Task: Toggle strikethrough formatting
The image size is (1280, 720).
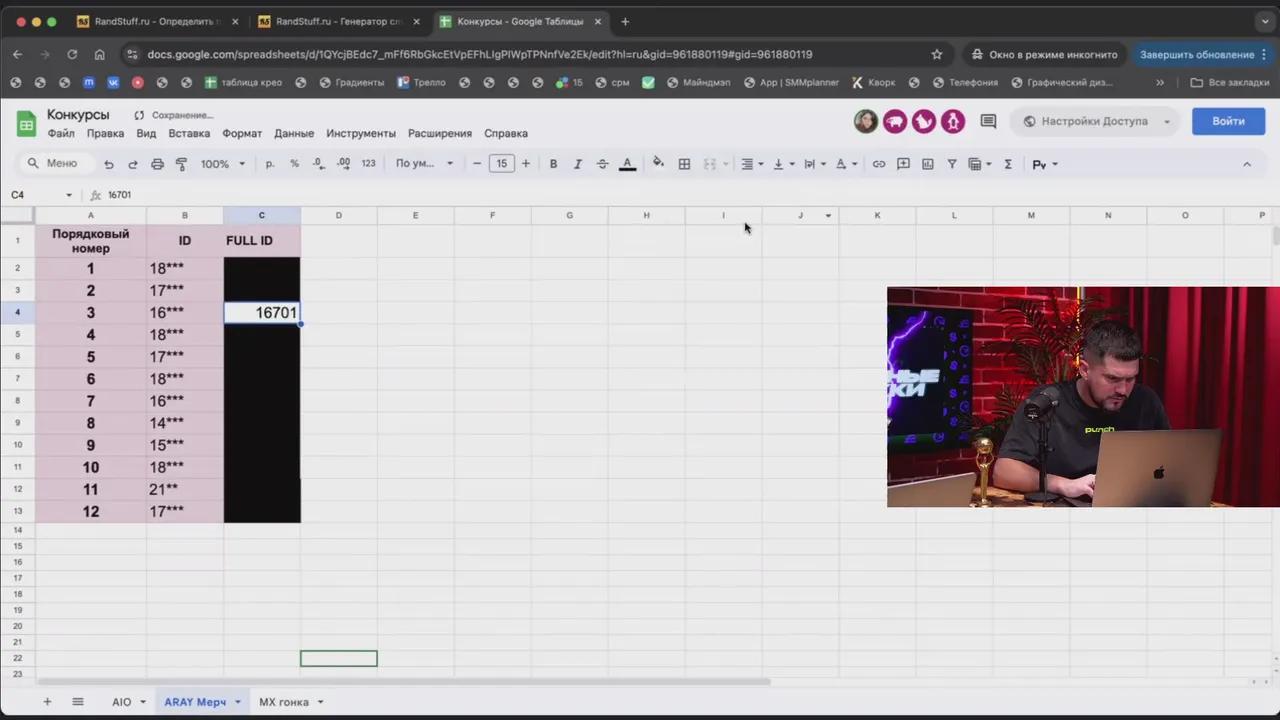Action: point(602,164)
